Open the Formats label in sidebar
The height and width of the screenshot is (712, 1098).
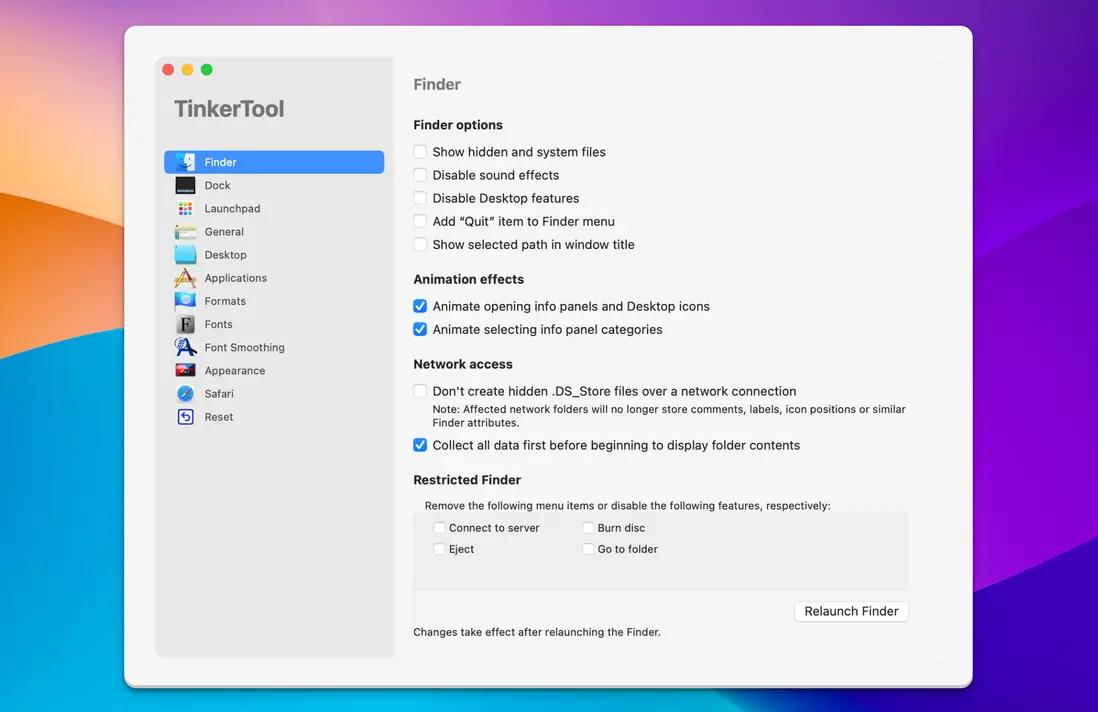[225, 300]
